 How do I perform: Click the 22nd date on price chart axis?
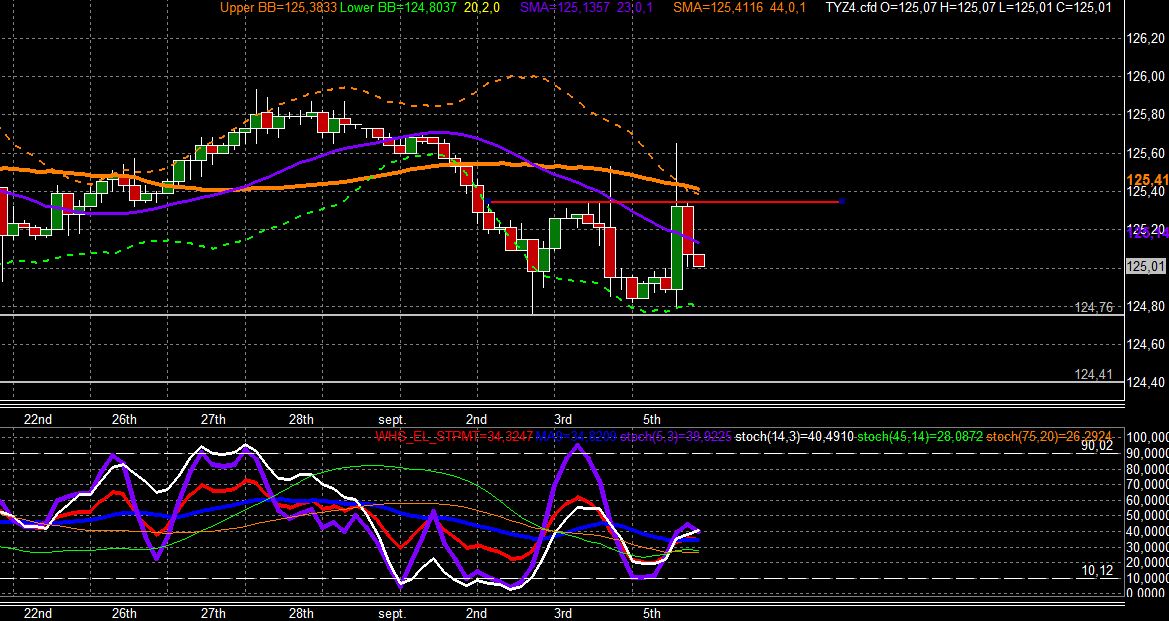pyautogui.click(x=38, y=419)
